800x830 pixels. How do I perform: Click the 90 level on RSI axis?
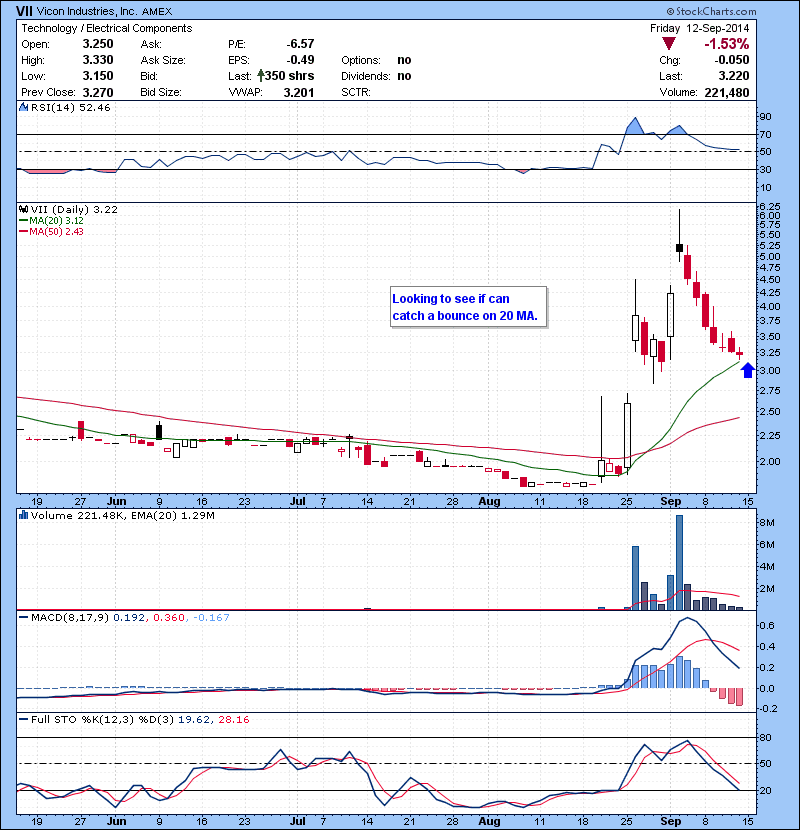tap(765, 116)
